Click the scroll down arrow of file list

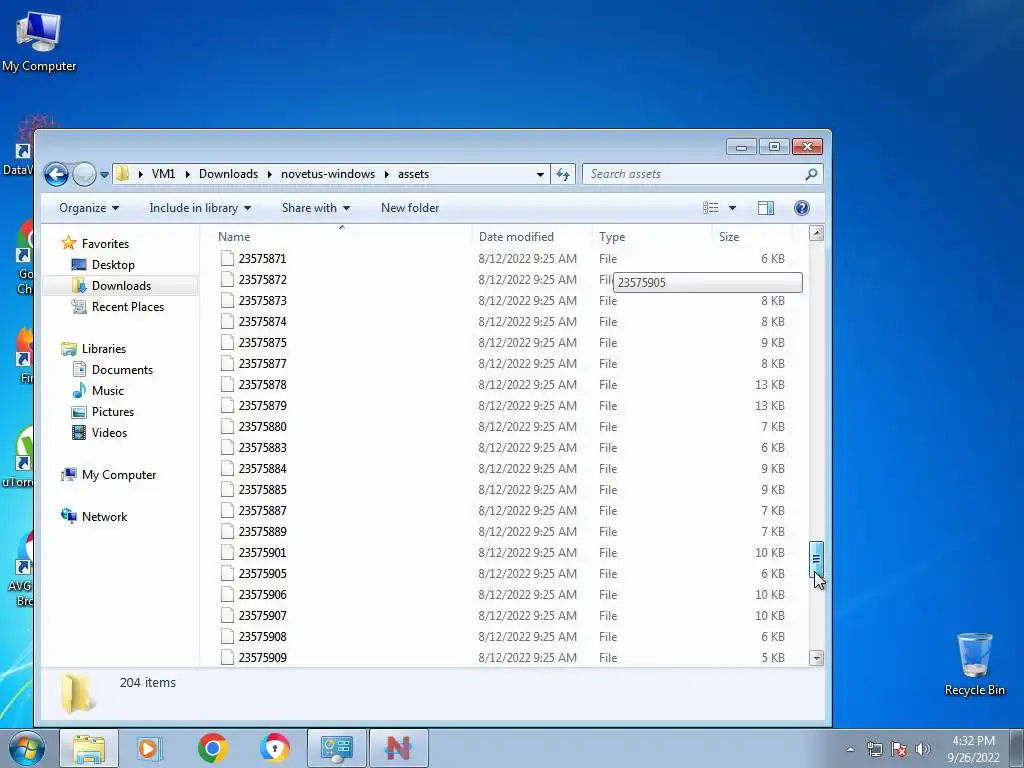[816, 658]
